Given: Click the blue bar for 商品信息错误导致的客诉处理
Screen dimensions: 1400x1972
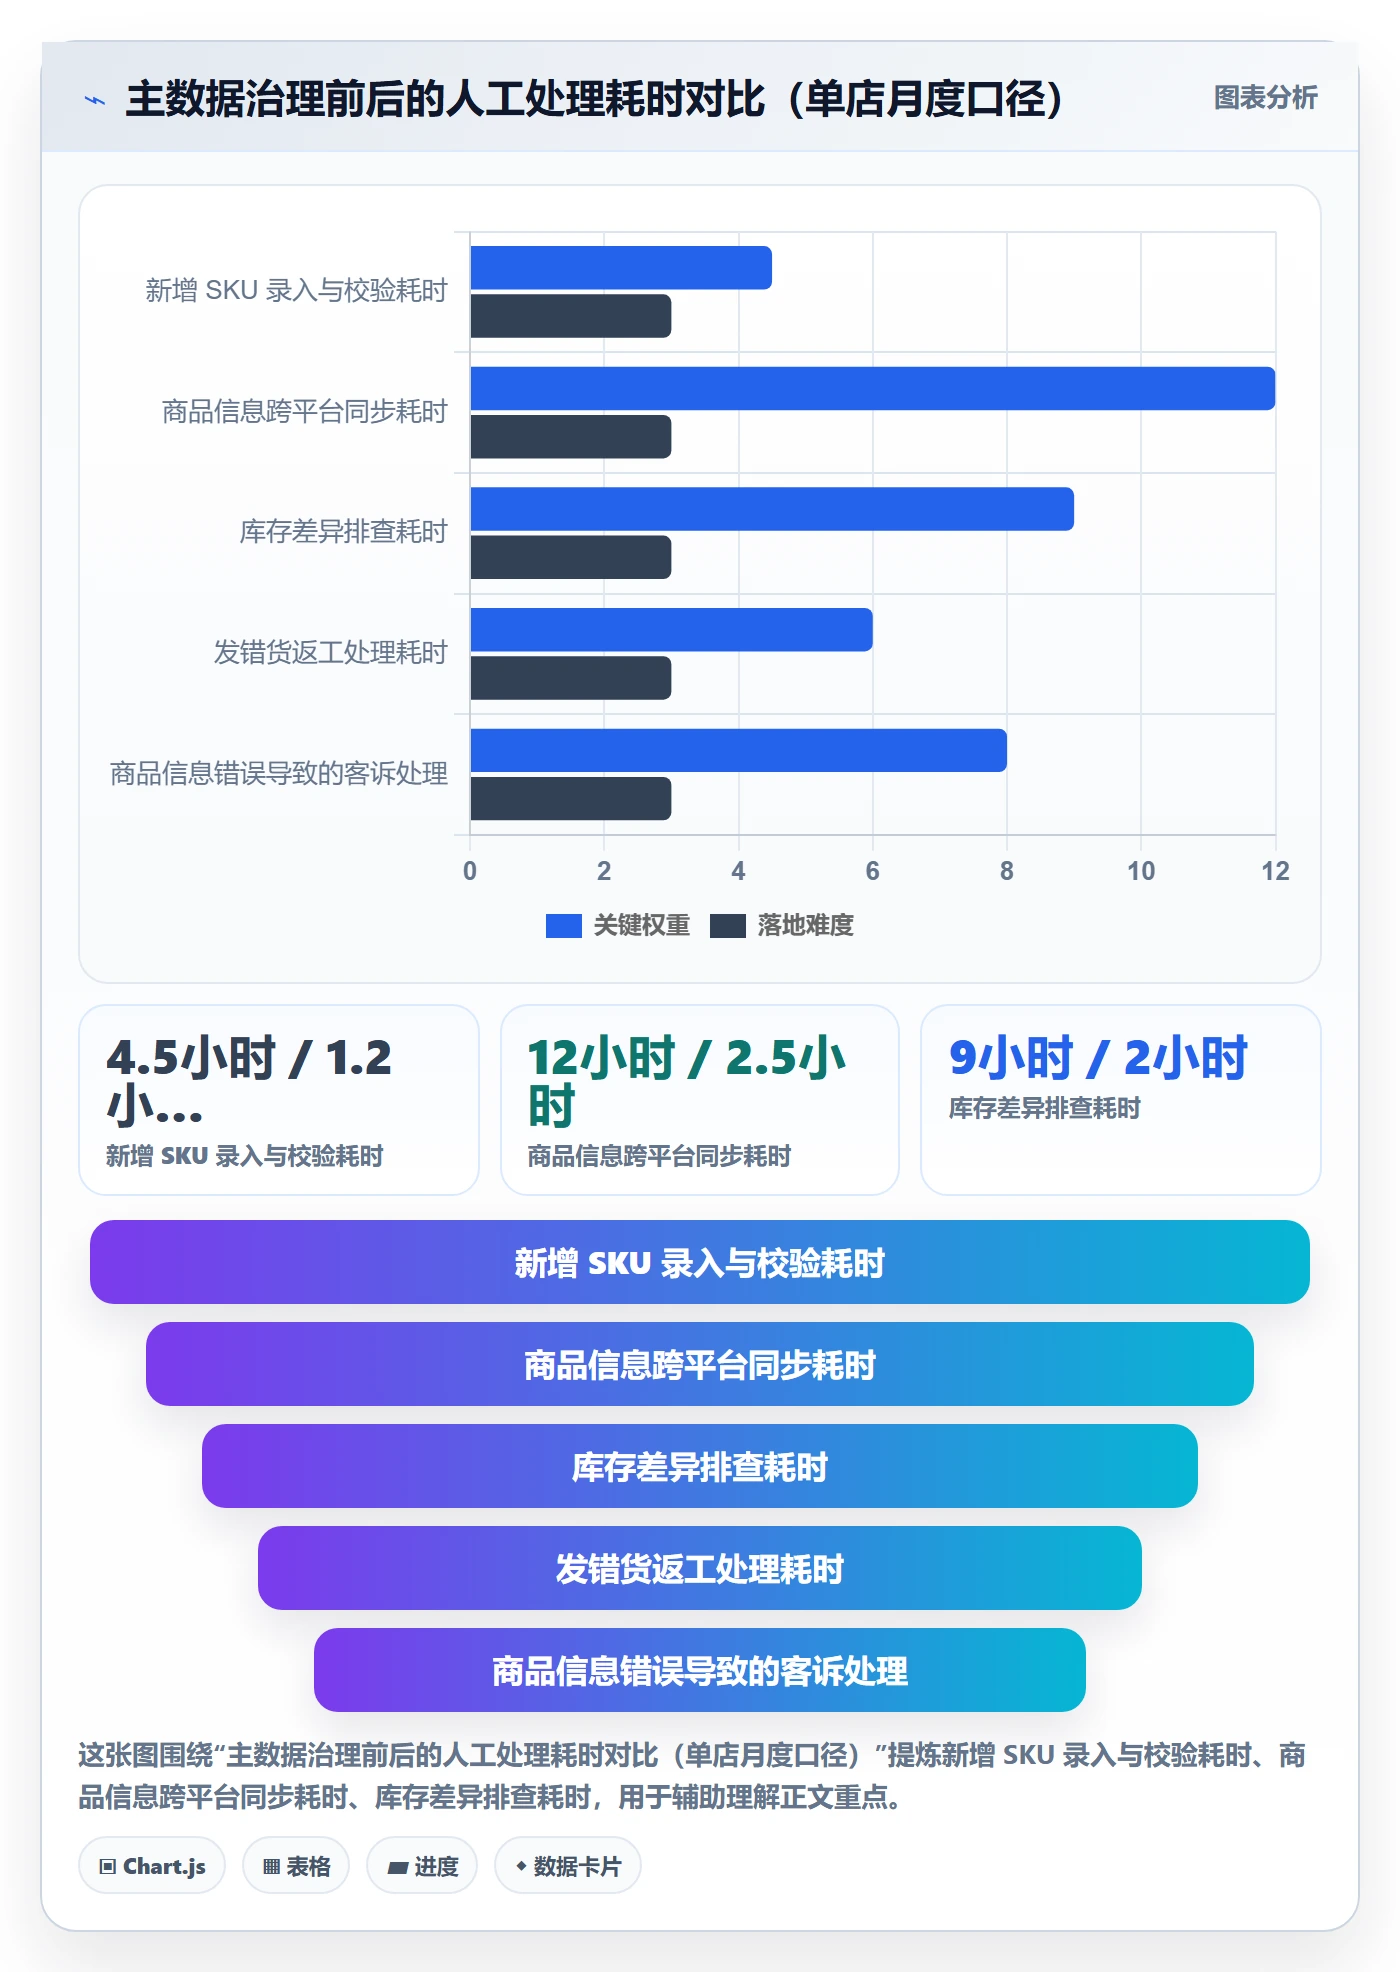Looking at the screenshot, I should (738, 750).
